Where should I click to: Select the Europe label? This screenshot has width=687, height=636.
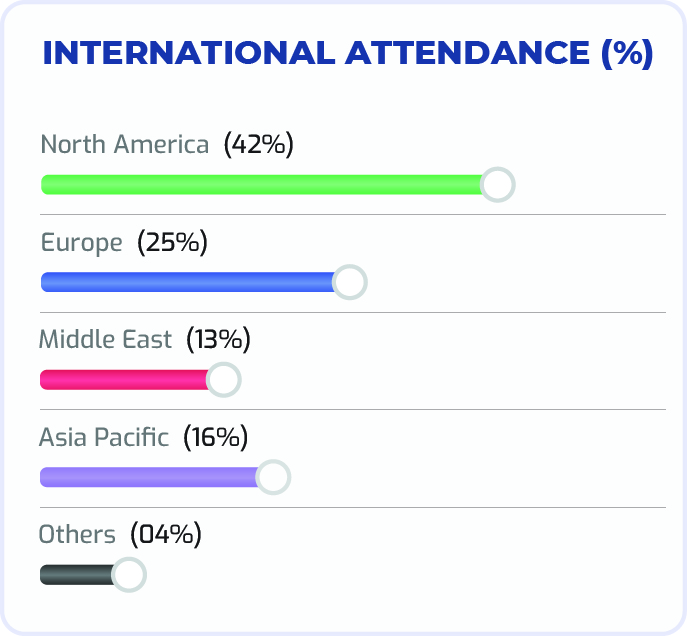81,243
